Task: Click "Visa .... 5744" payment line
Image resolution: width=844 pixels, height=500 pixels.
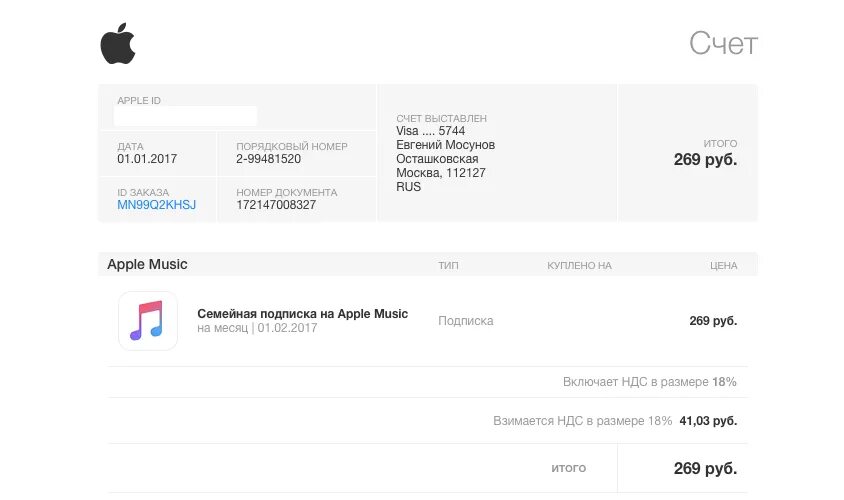Action: (x=430, y=131)
